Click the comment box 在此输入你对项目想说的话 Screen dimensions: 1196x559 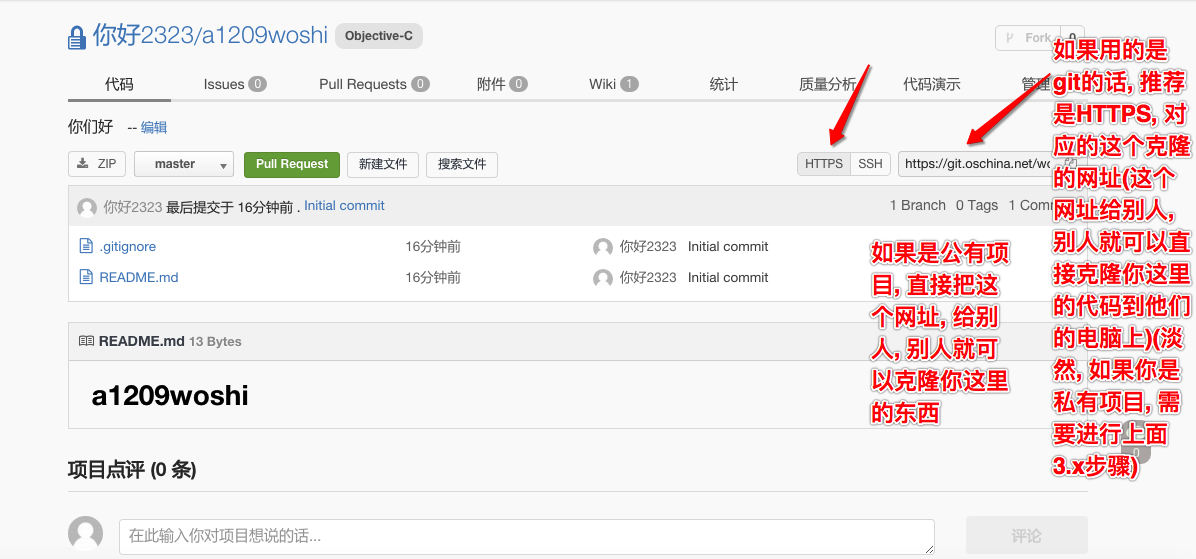tap(526, 536)
